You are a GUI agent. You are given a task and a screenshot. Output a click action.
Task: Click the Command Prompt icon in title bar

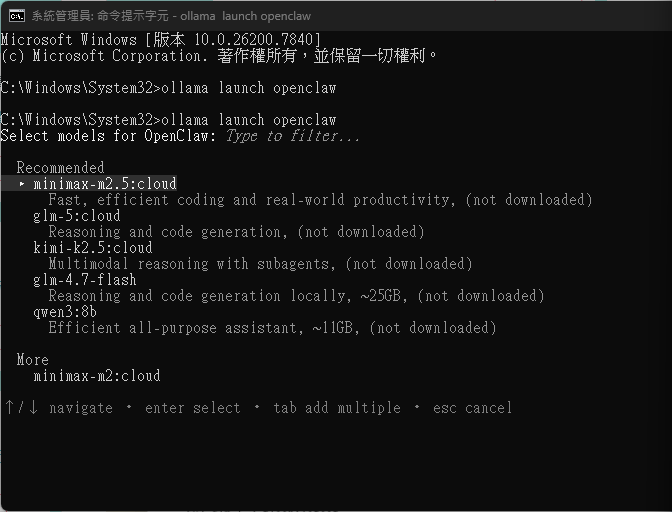coord(16,15)
